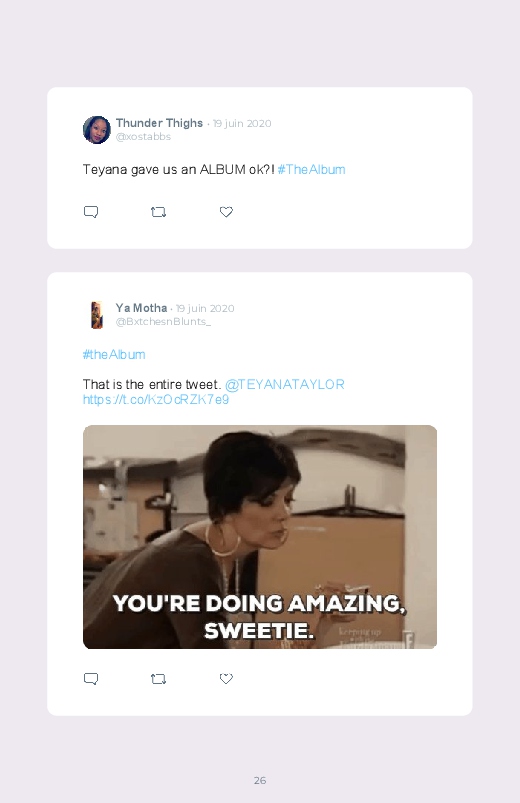Viewport: 520px width, 803px height.
Task: Open the #TheAlbum hashtag link
Action: point(311,170)
